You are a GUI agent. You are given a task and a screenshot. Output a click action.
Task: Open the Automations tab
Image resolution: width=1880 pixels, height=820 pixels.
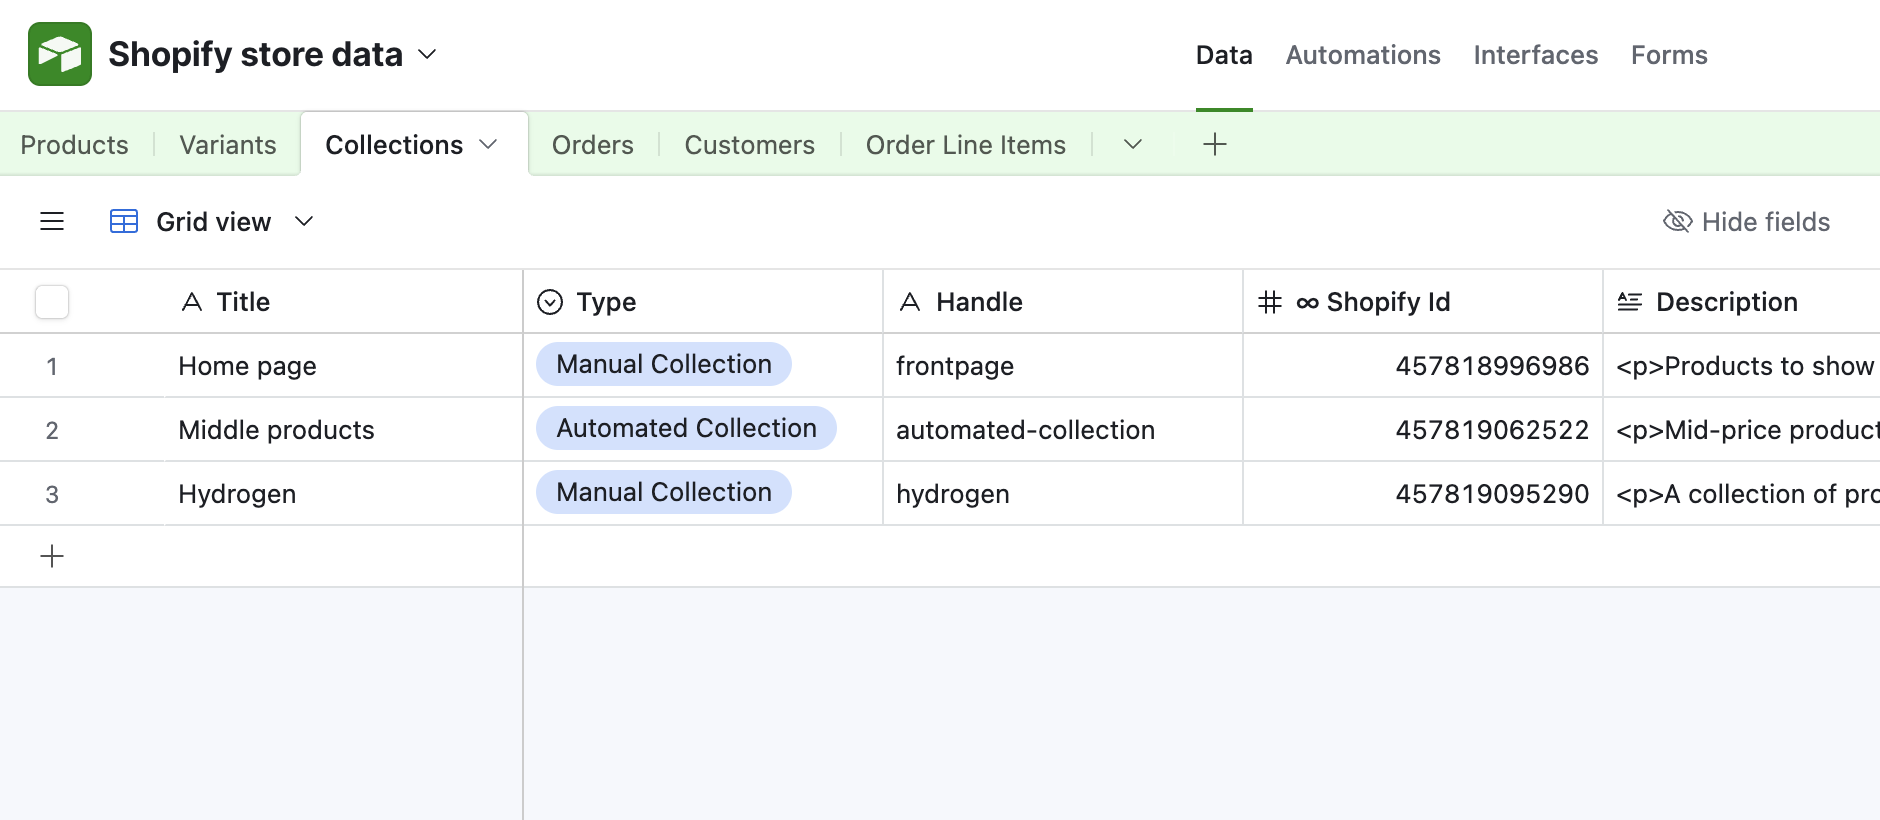[1363, 55]
